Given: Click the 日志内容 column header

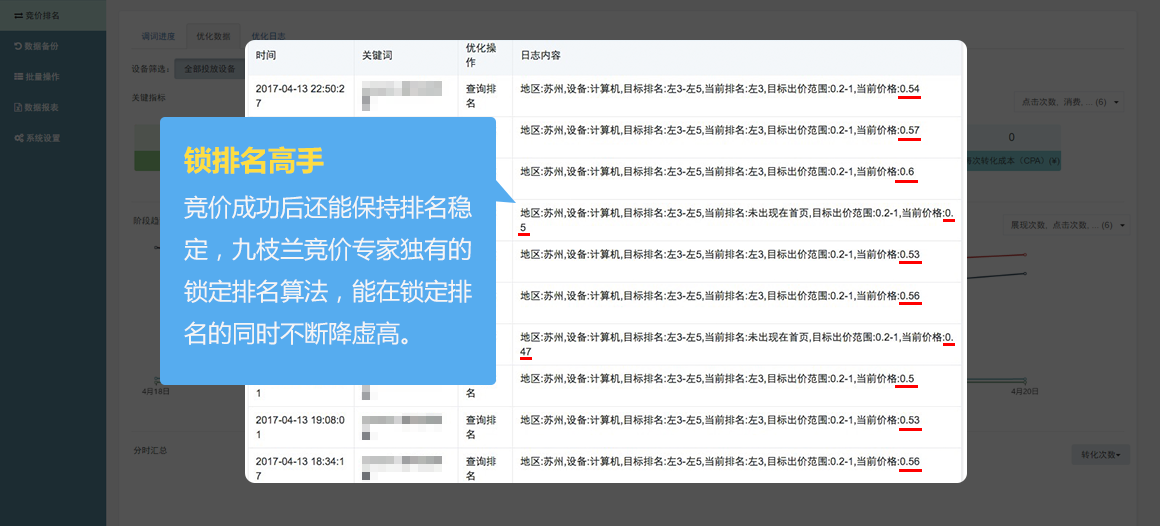Looking at the screenshot, I should [x=541, y=56].
